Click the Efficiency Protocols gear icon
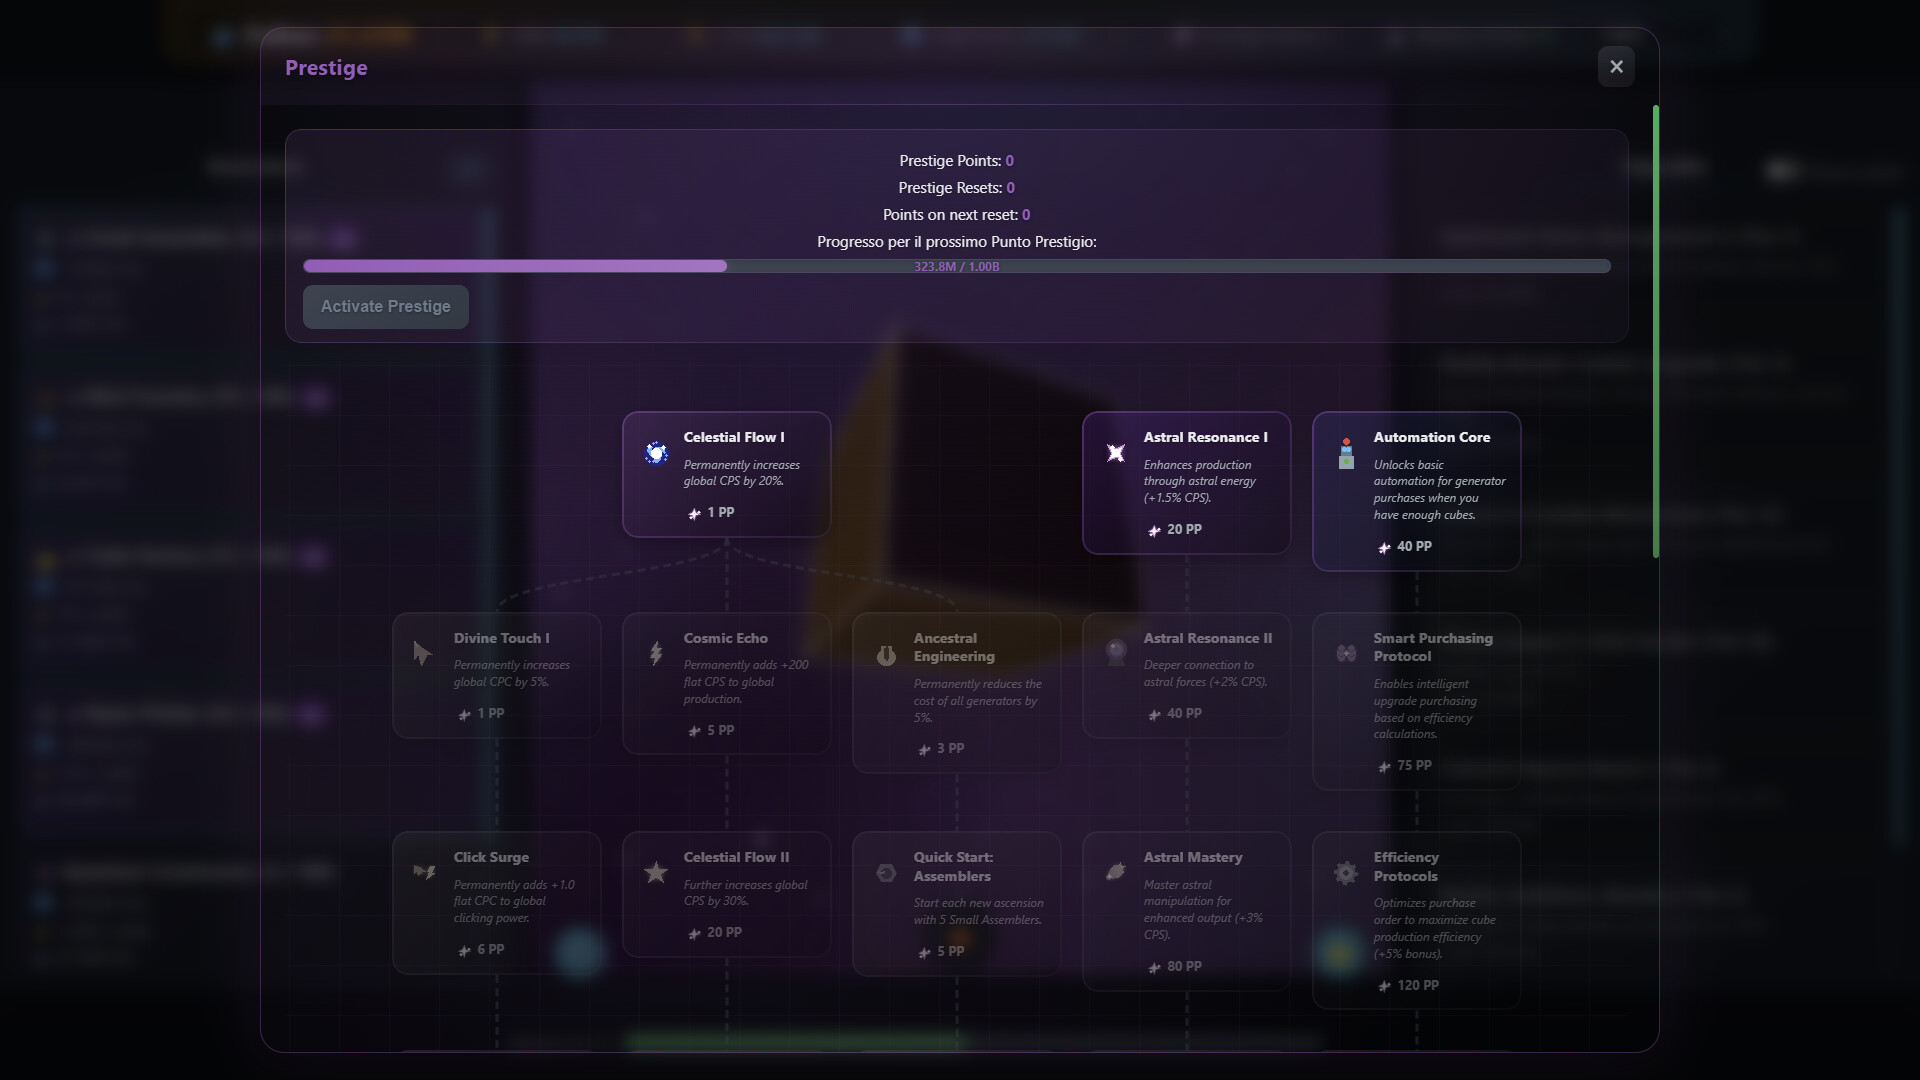 [1345, 872]
